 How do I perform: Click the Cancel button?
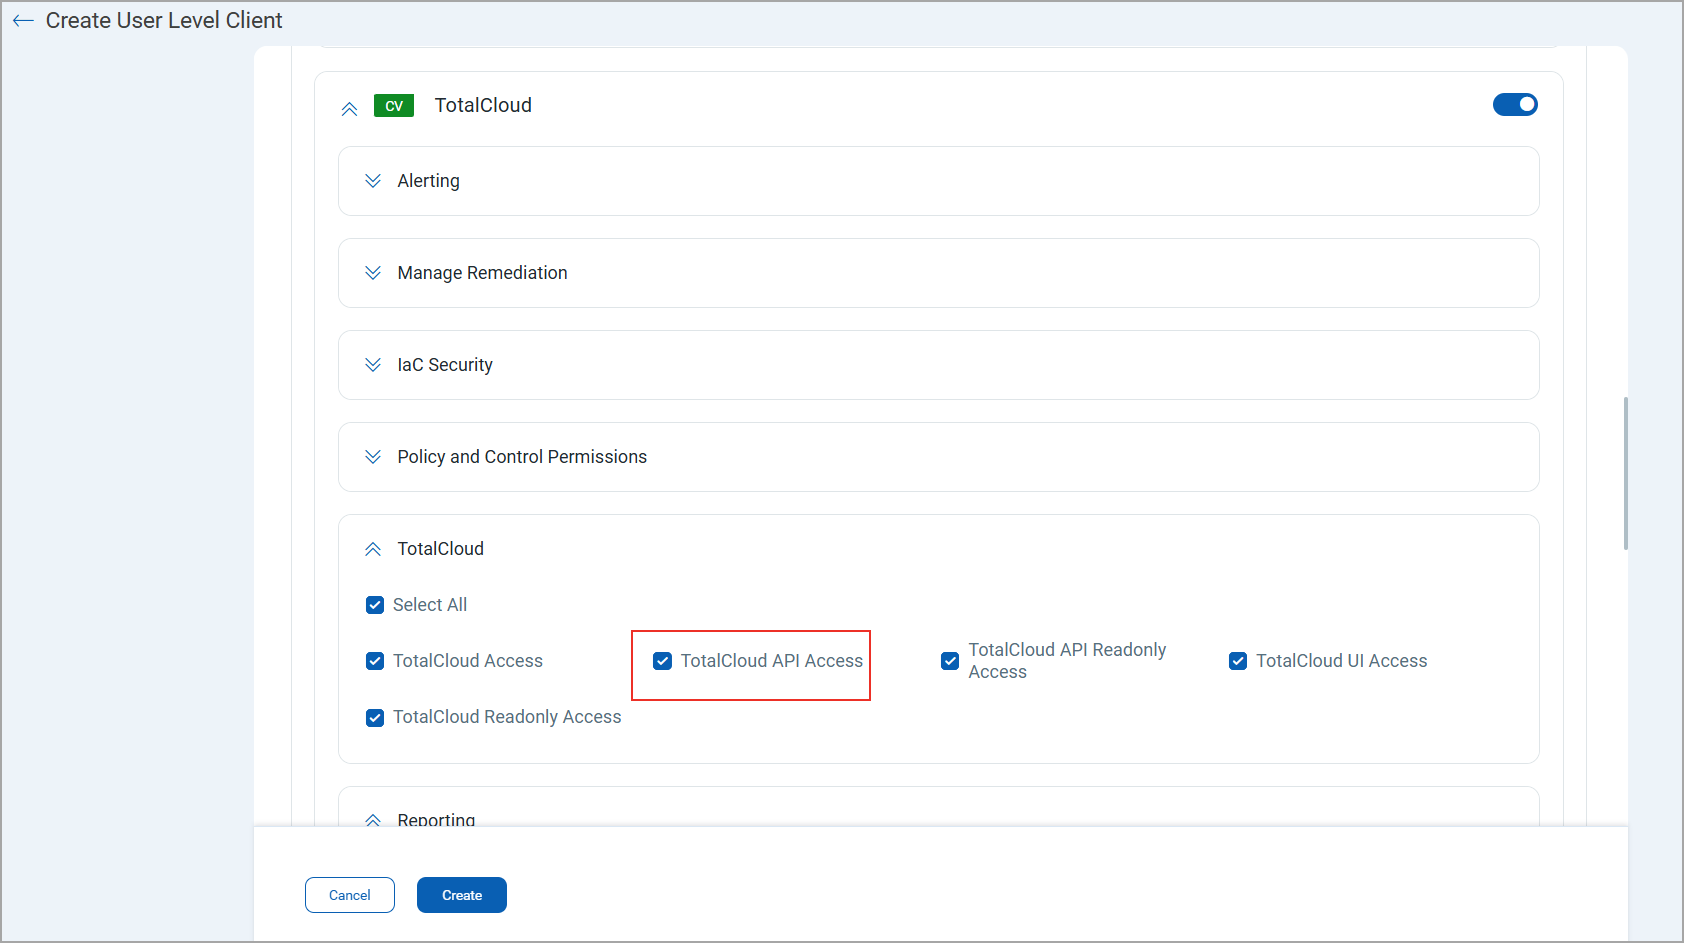(x=350, y=895)
